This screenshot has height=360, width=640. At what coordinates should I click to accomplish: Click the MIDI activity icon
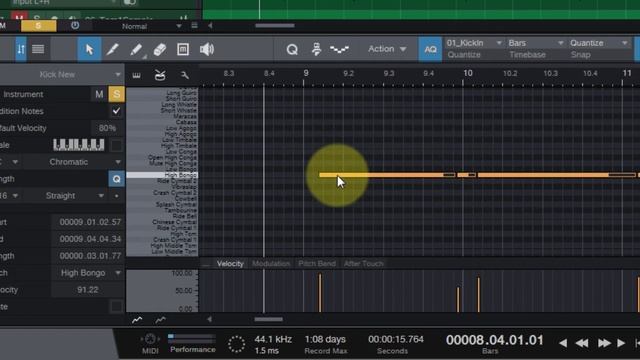click(150, 339)
